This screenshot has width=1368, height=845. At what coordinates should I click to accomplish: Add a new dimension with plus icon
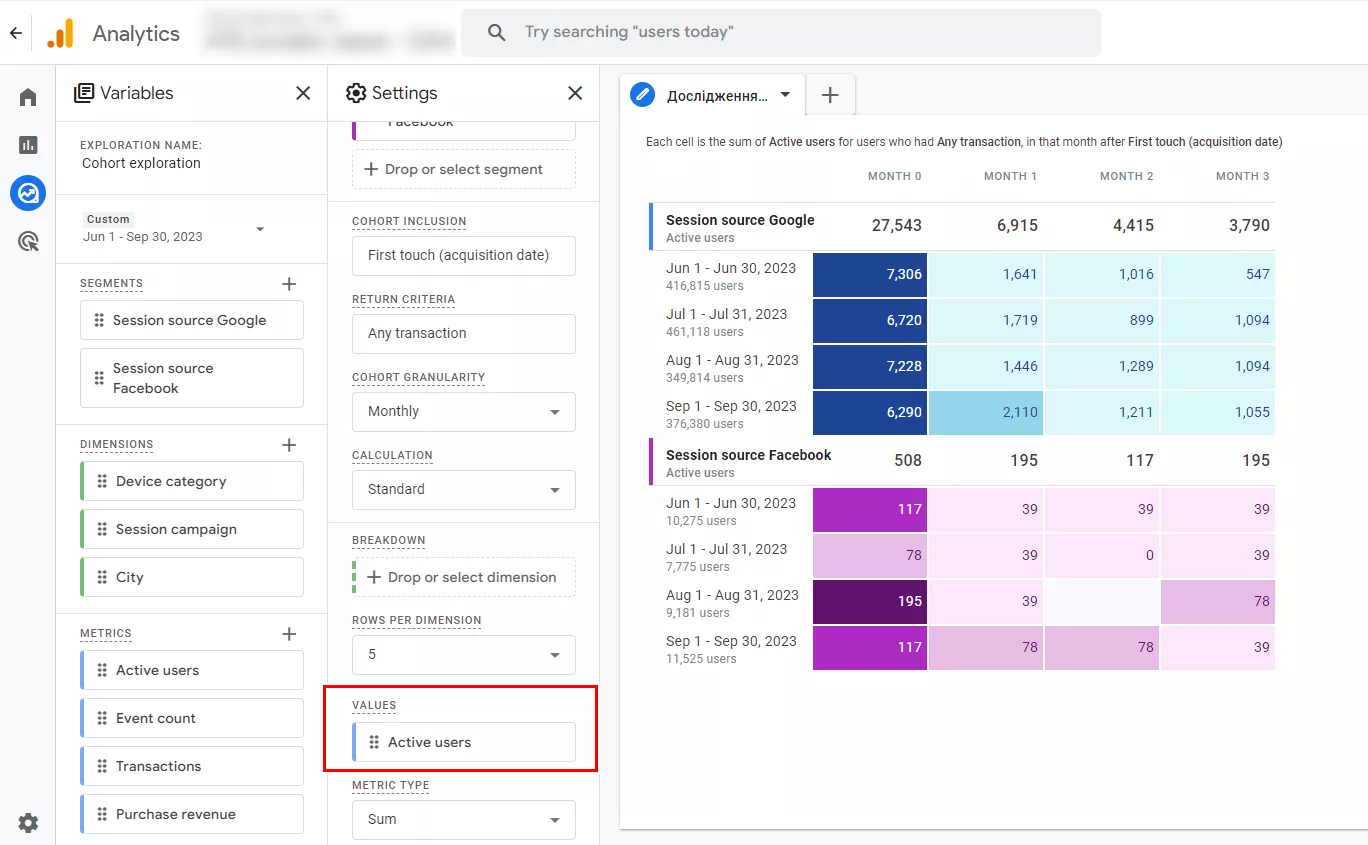click(289, 445)
